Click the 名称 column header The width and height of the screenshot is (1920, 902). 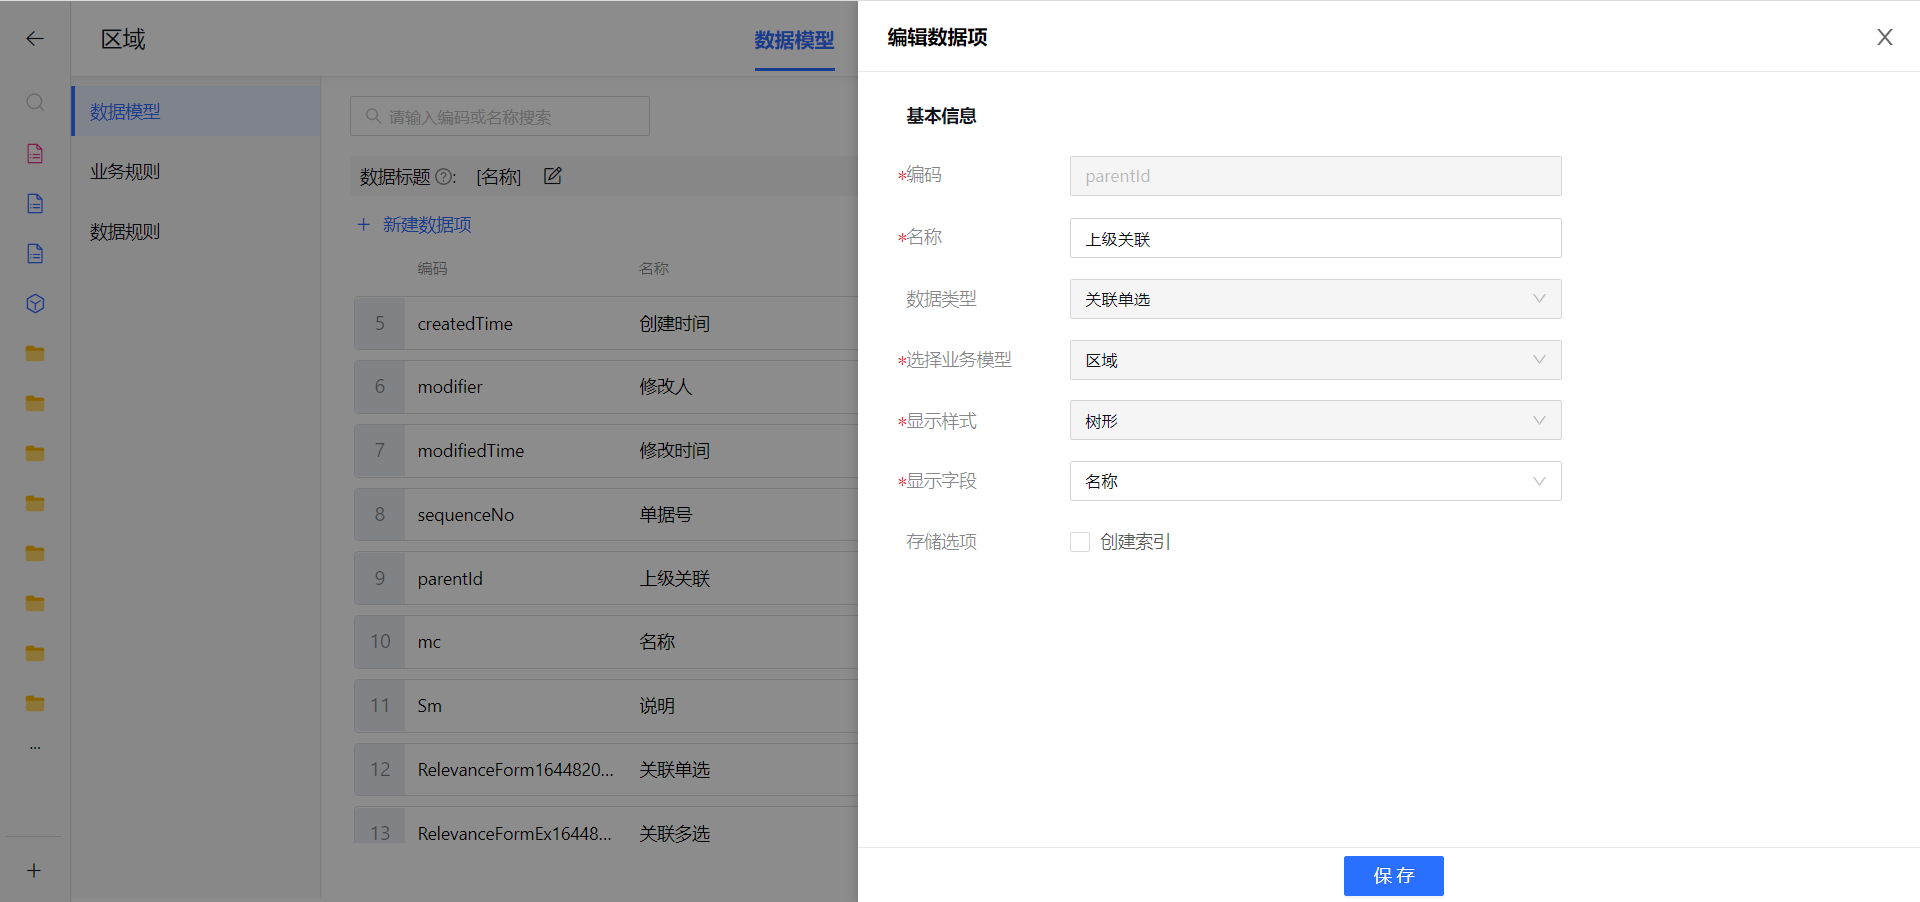654,268
